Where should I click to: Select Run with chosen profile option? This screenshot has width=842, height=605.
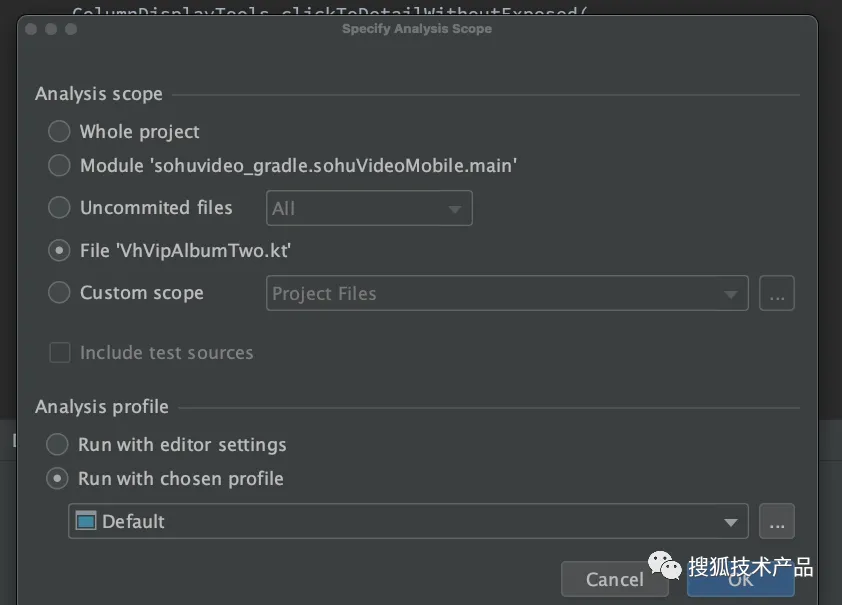58,479
